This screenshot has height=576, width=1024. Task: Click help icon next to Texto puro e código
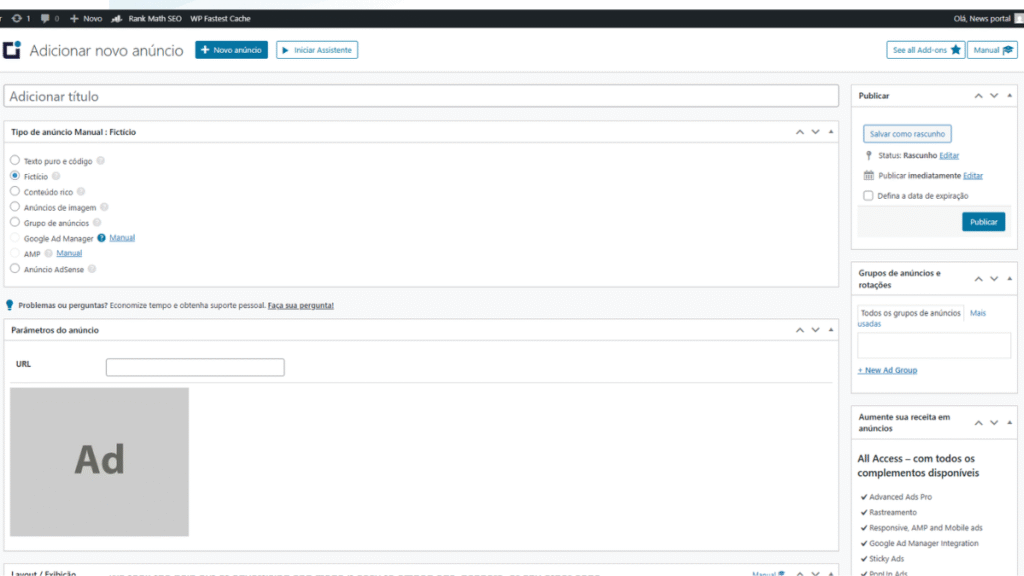tap(101, 161)
